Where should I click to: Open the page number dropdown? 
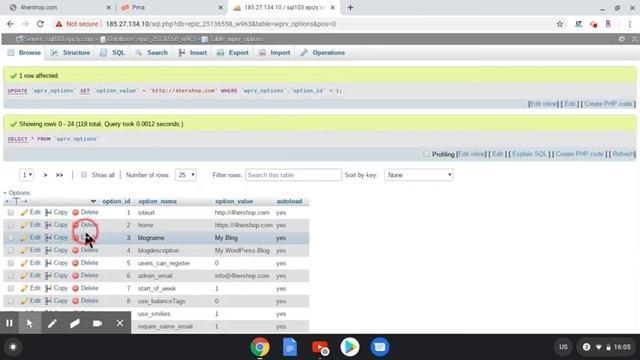click(27, 175)
